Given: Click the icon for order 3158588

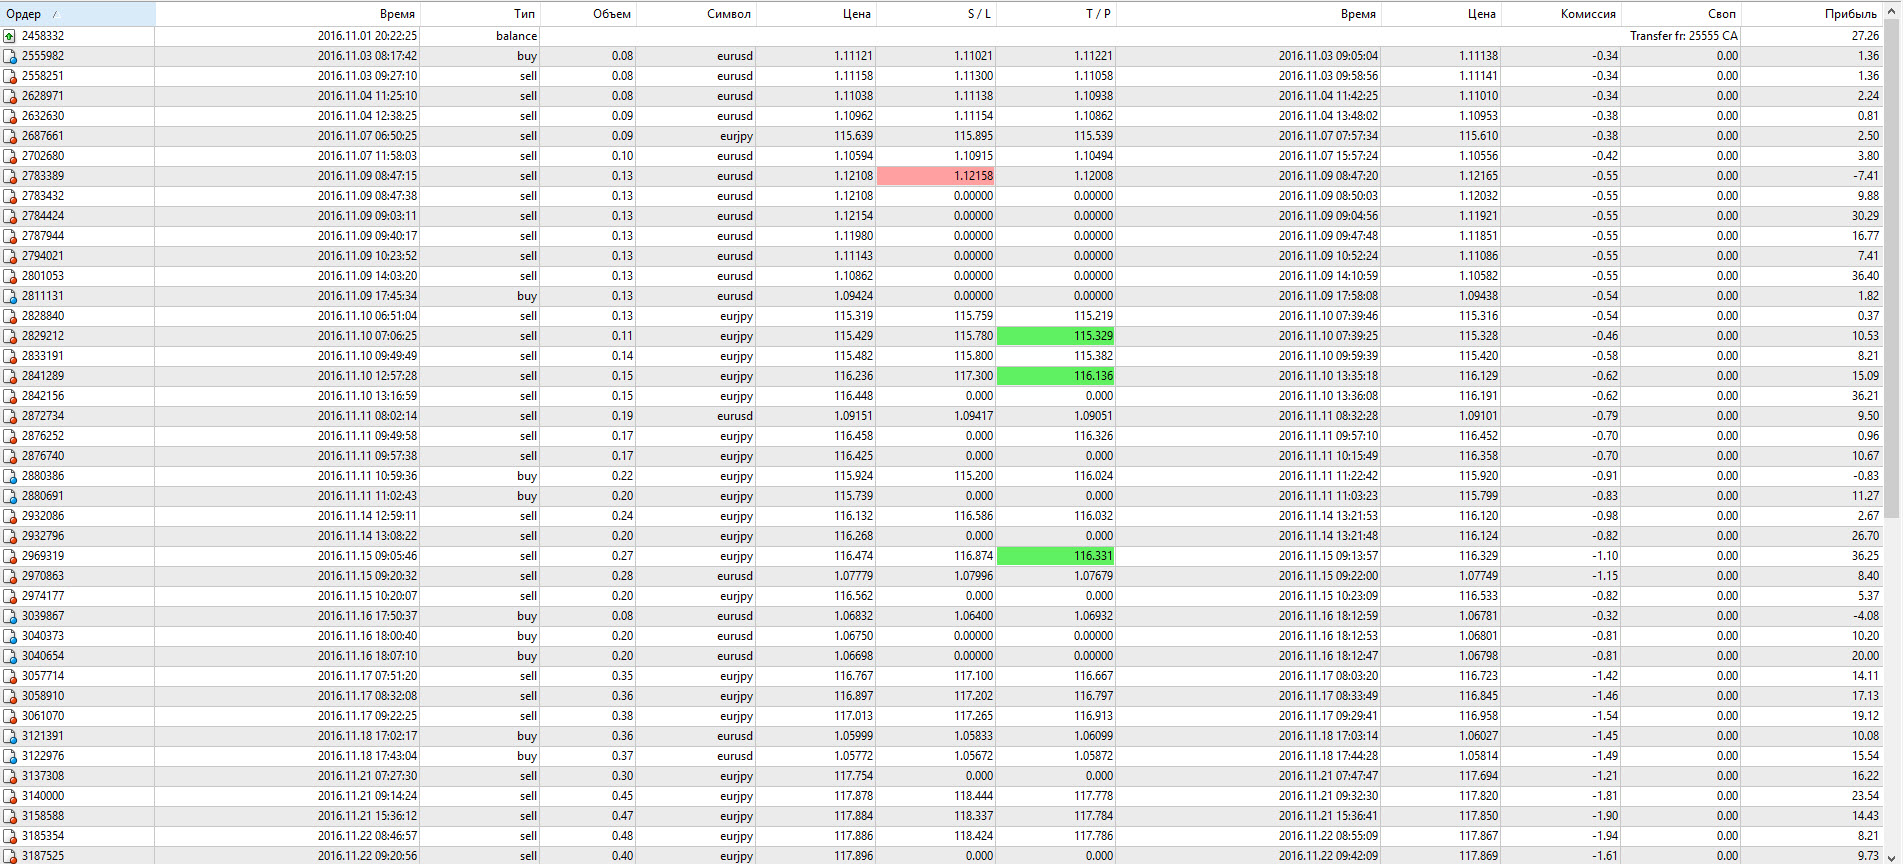Looking at the screenshot, I should click(10, 816).
